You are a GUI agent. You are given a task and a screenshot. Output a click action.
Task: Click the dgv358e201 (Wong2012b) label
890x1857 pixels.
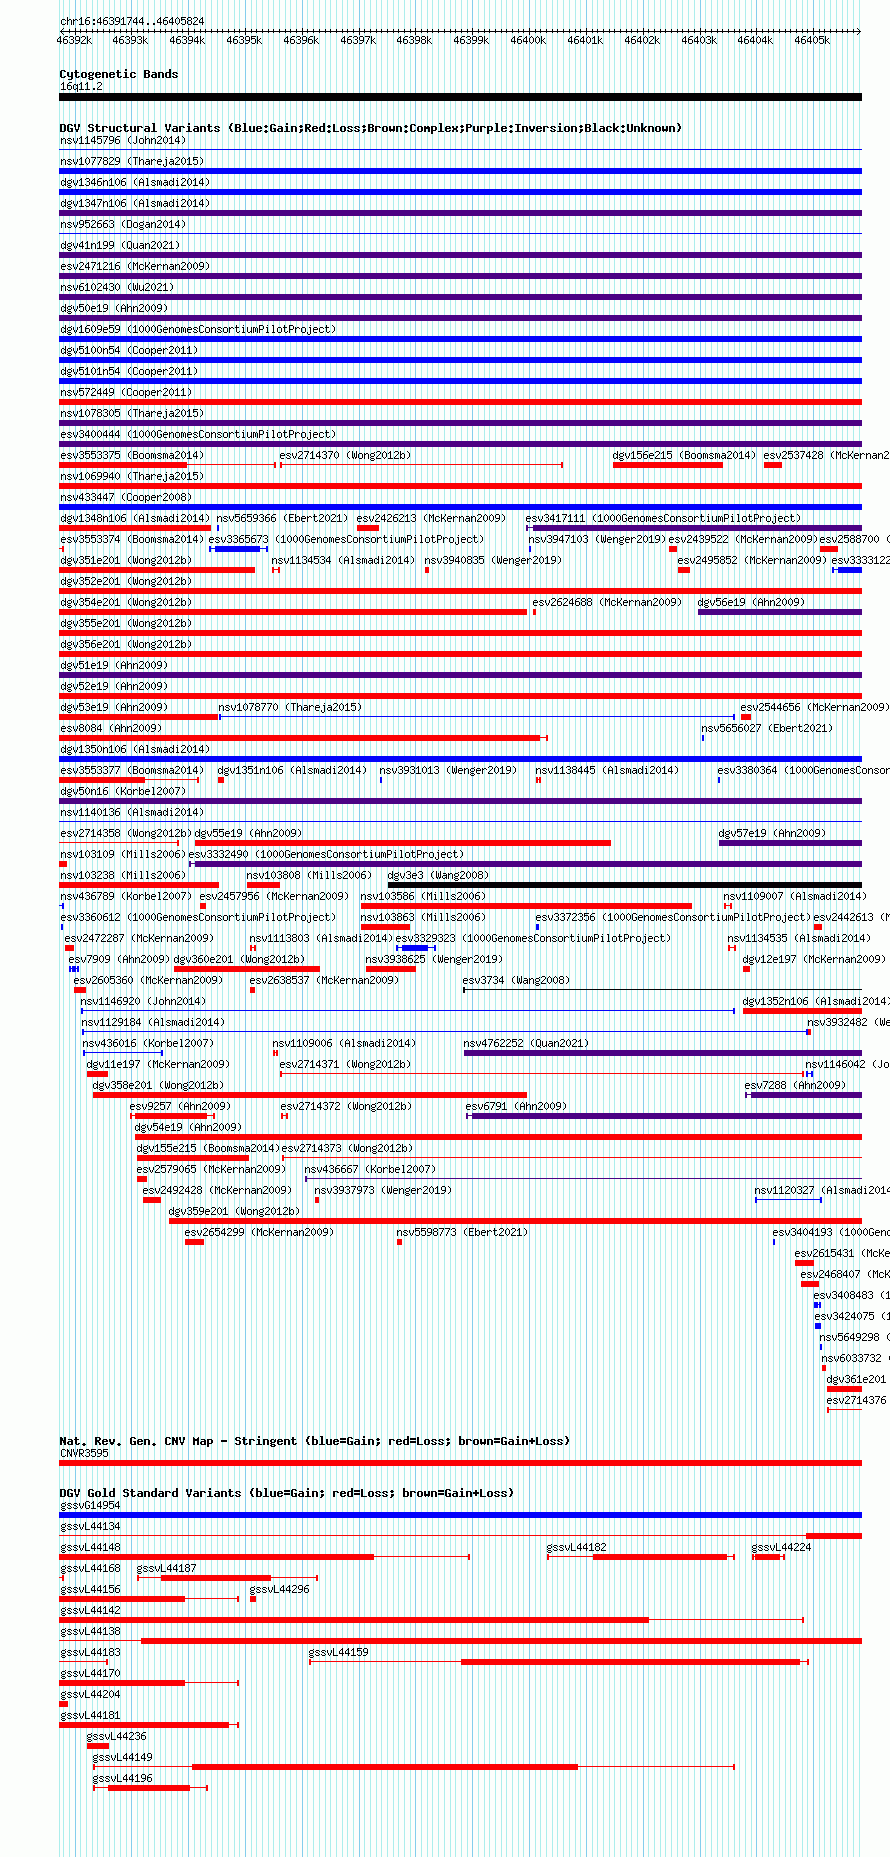pyautogui.click(x=158, y=1085)
